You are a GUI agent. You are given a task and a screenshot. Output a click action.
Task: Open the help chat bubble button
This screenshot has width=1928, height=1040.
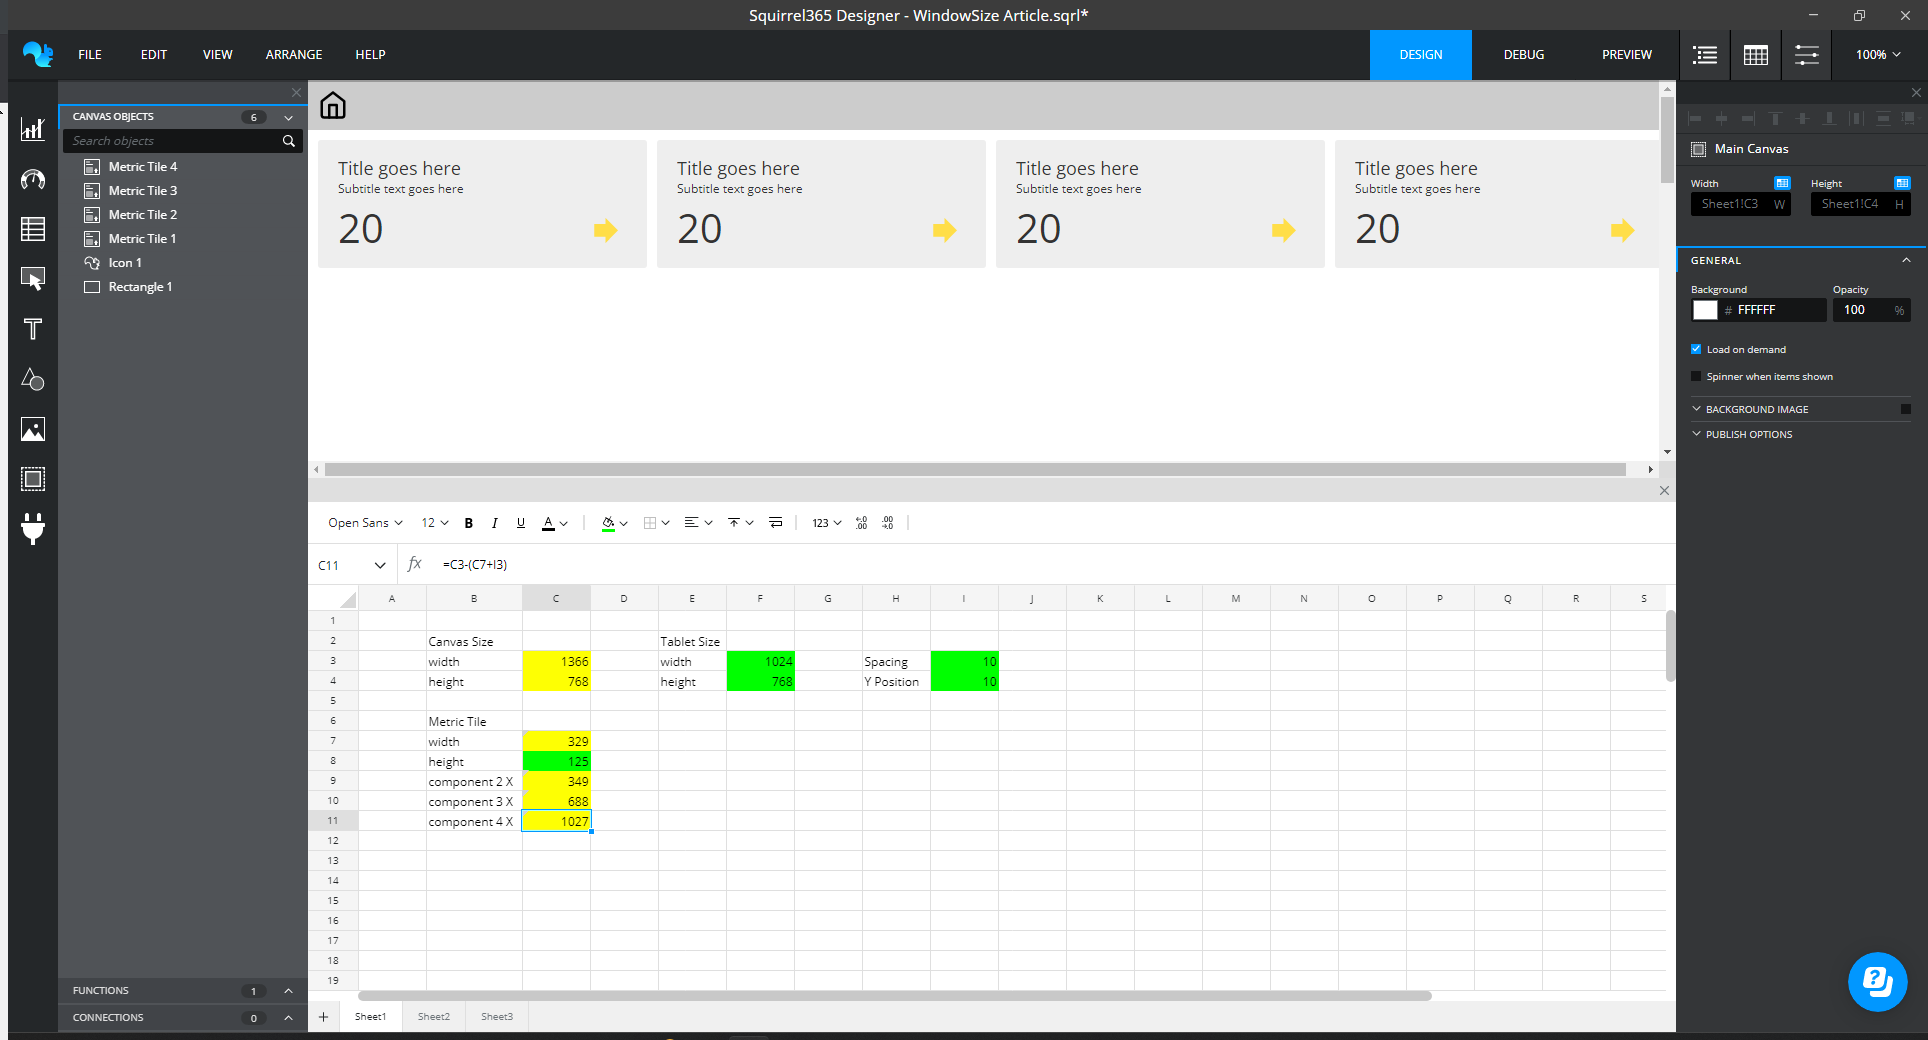tap(1877, 981)
